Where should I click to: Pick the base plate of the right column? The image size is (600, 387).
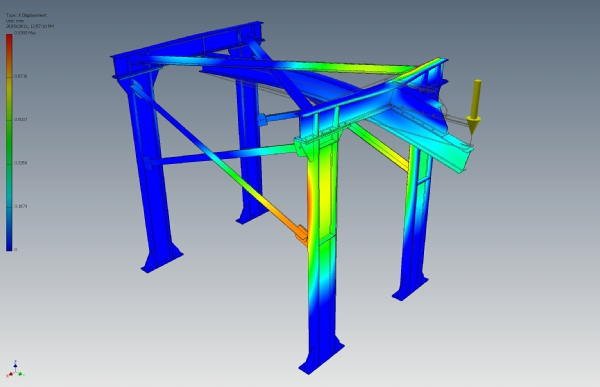click(409, 288)
